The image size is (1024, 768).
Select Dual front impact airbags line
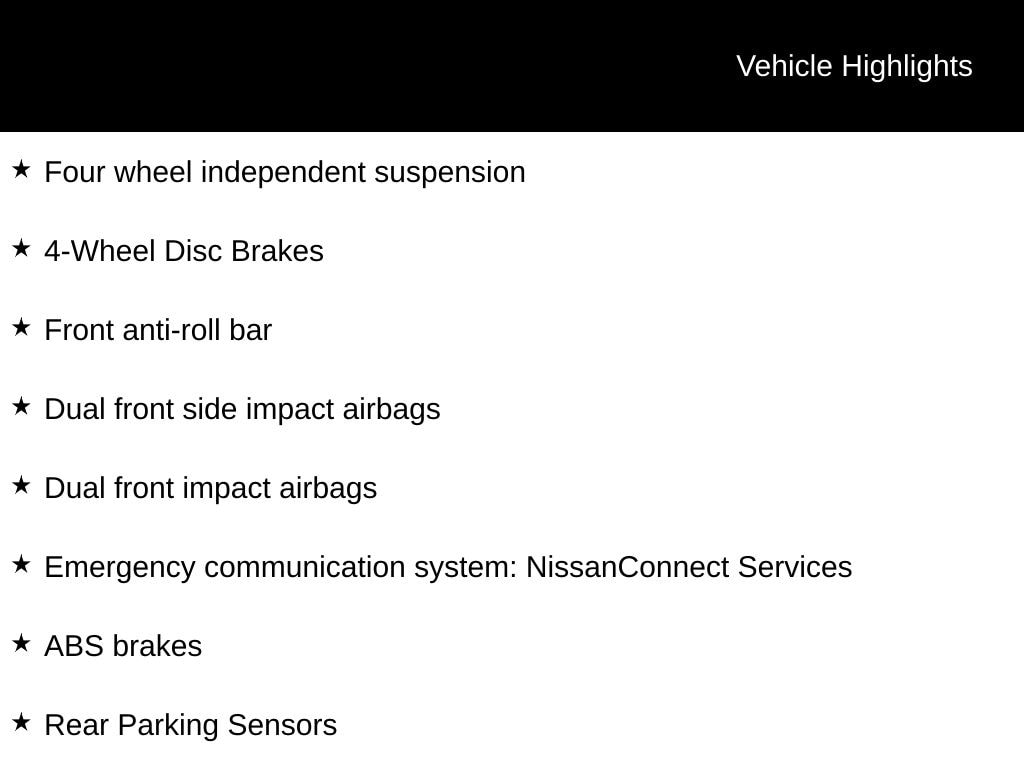(x=211, y=489)
